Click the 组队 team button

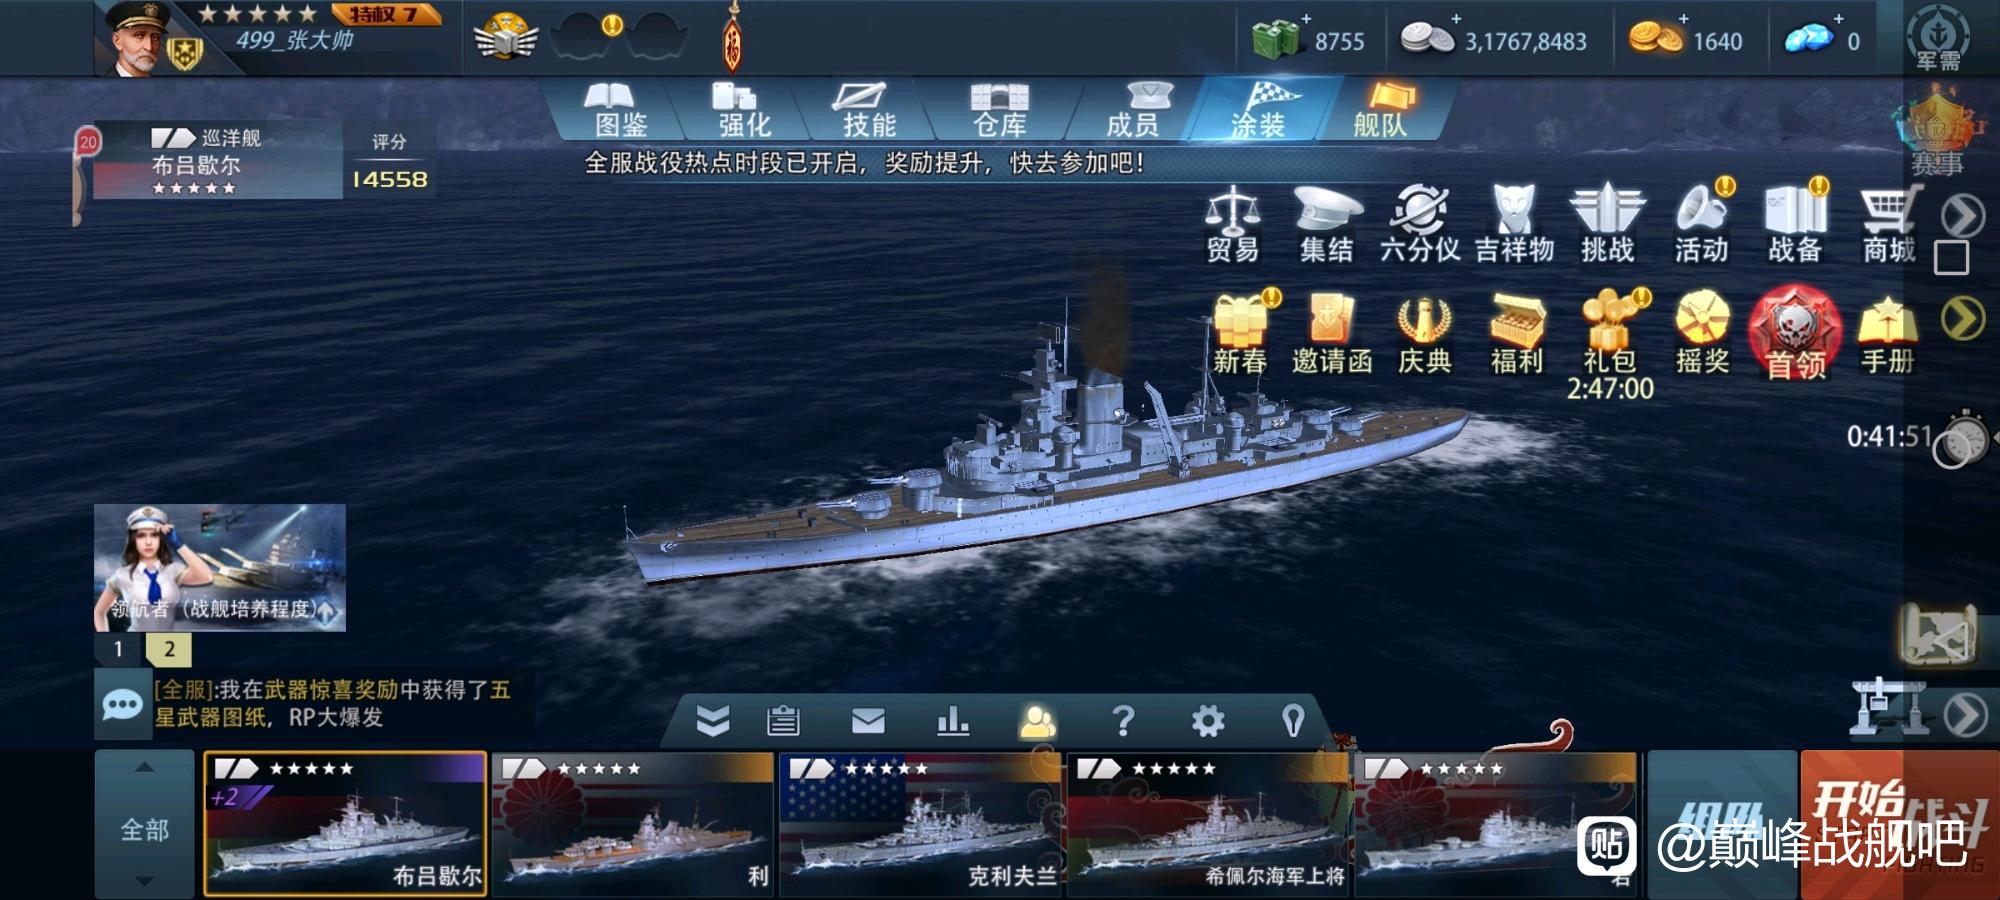coord(1722,826)
